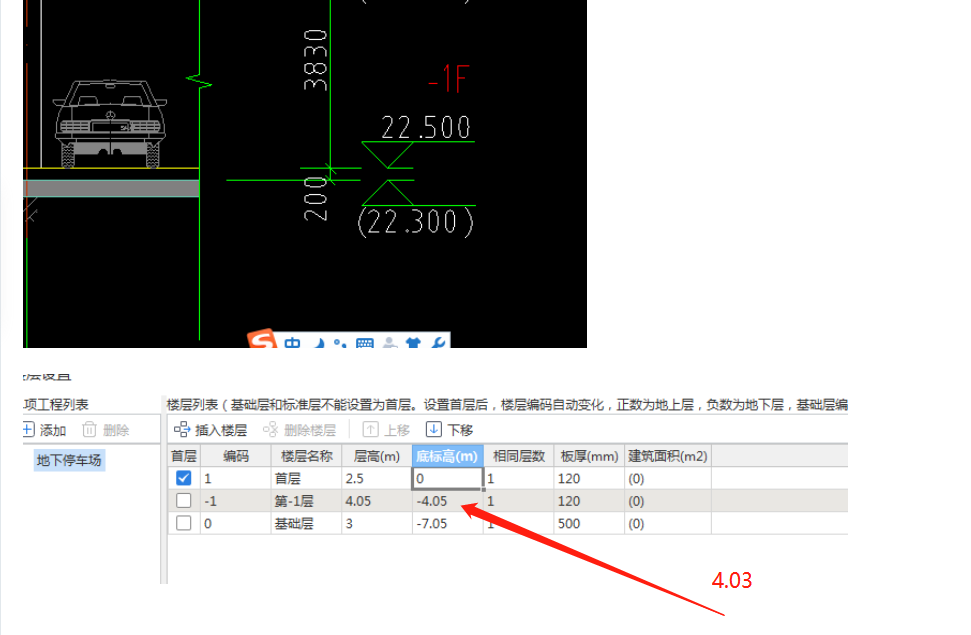Open the Sogou soft keyboard icon

pos(365,343)
